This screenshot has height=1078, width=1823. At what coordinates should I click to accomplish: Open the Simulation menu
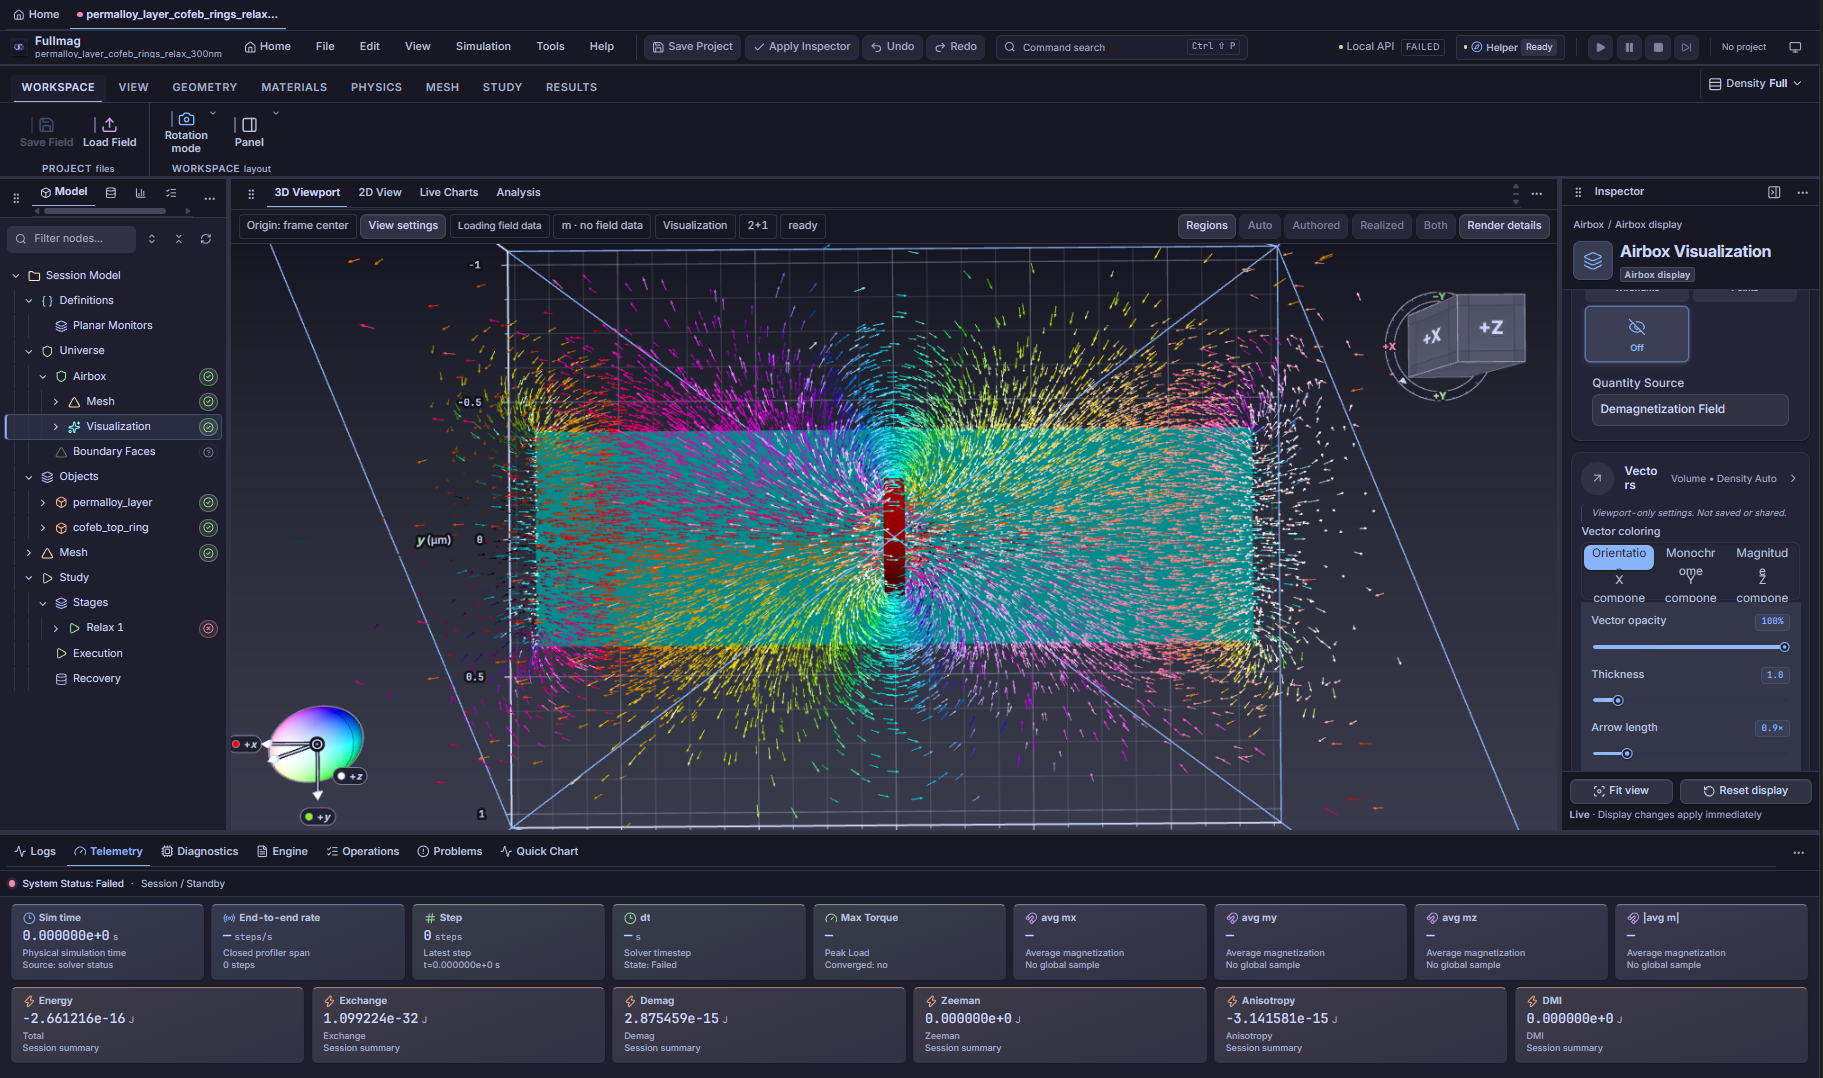pos(483,47)
